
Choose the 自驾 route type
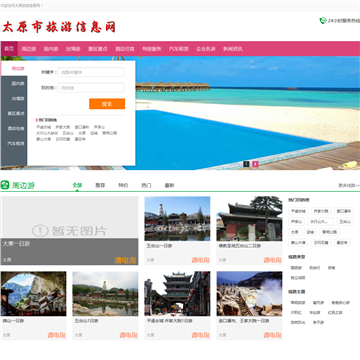click(331, 268)
